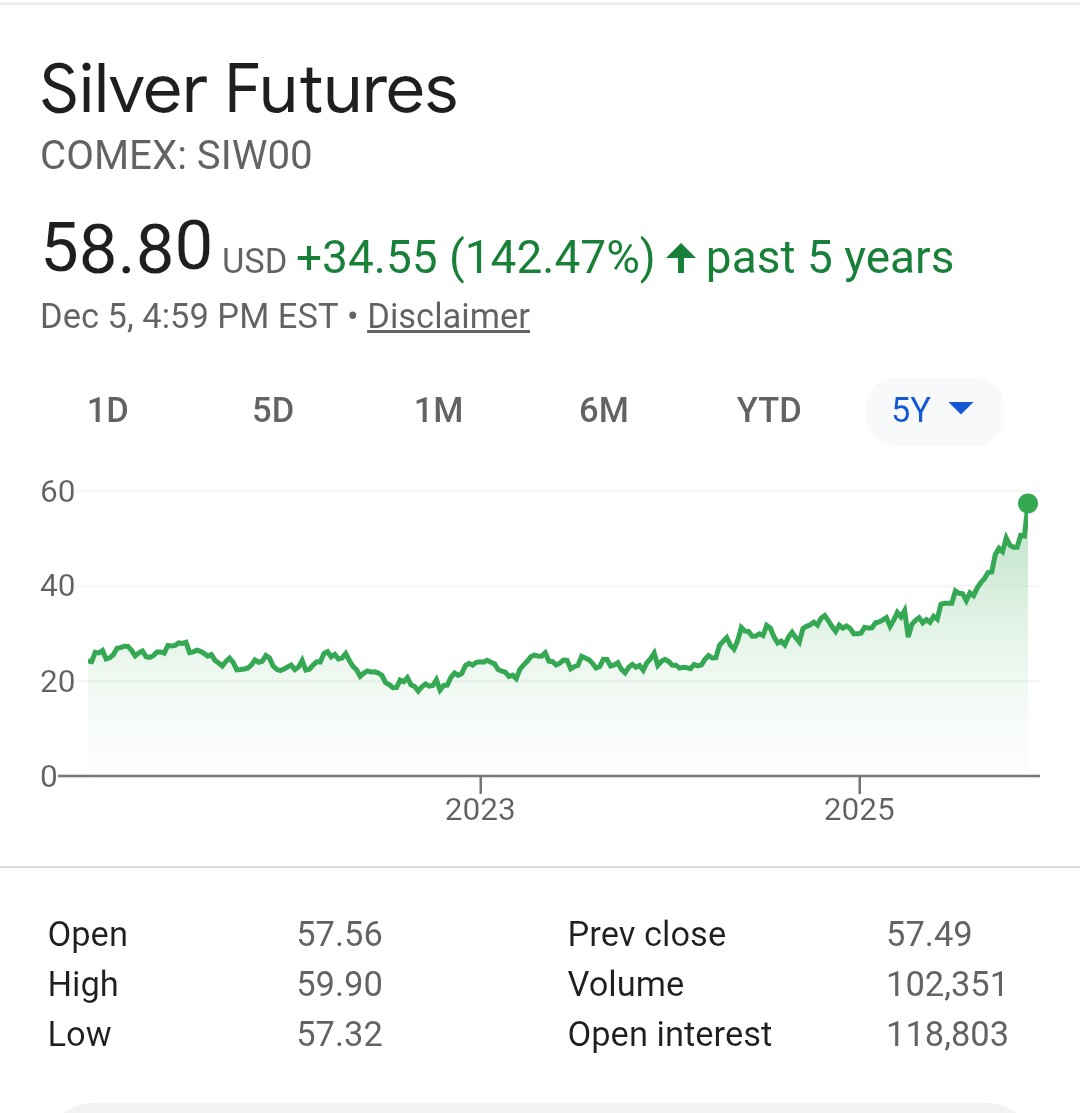This screenshot has width=1080, height=1113.
Task: Click the Open interest value 118,803
Action: [946, 1034]
